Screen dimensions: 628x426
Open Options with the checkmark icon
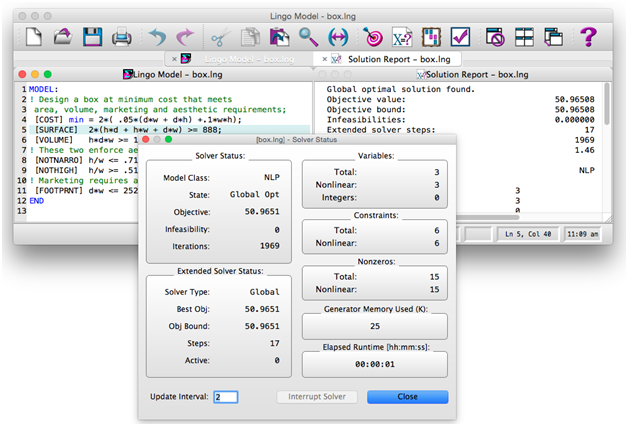click(x=460, y=38)
